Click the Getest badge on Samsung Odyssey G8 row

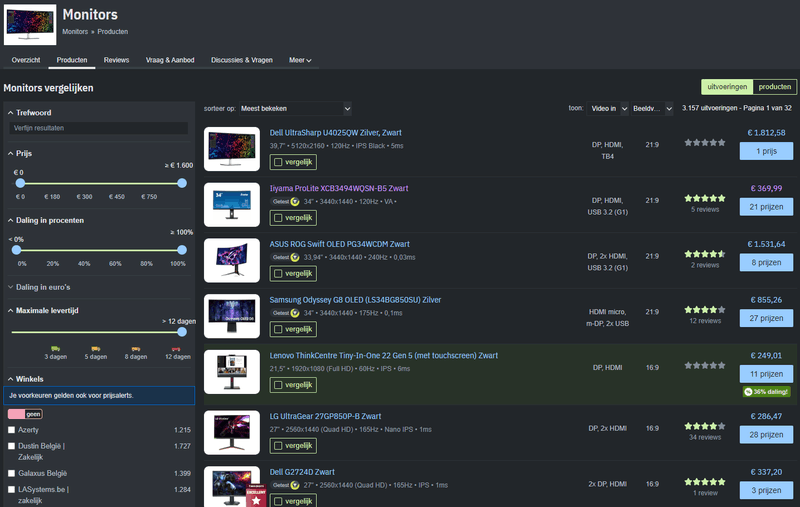pyautogui.click(x=285, y=313)
